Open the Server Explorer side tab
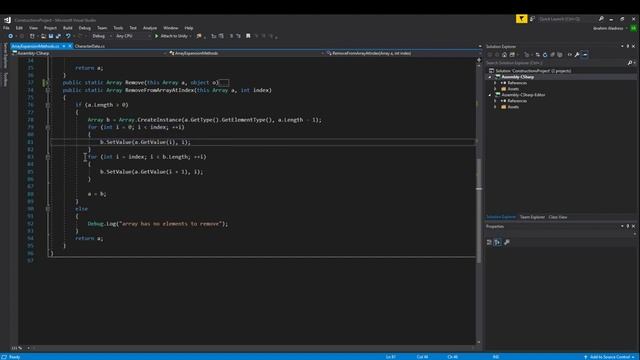 point(5,56)
